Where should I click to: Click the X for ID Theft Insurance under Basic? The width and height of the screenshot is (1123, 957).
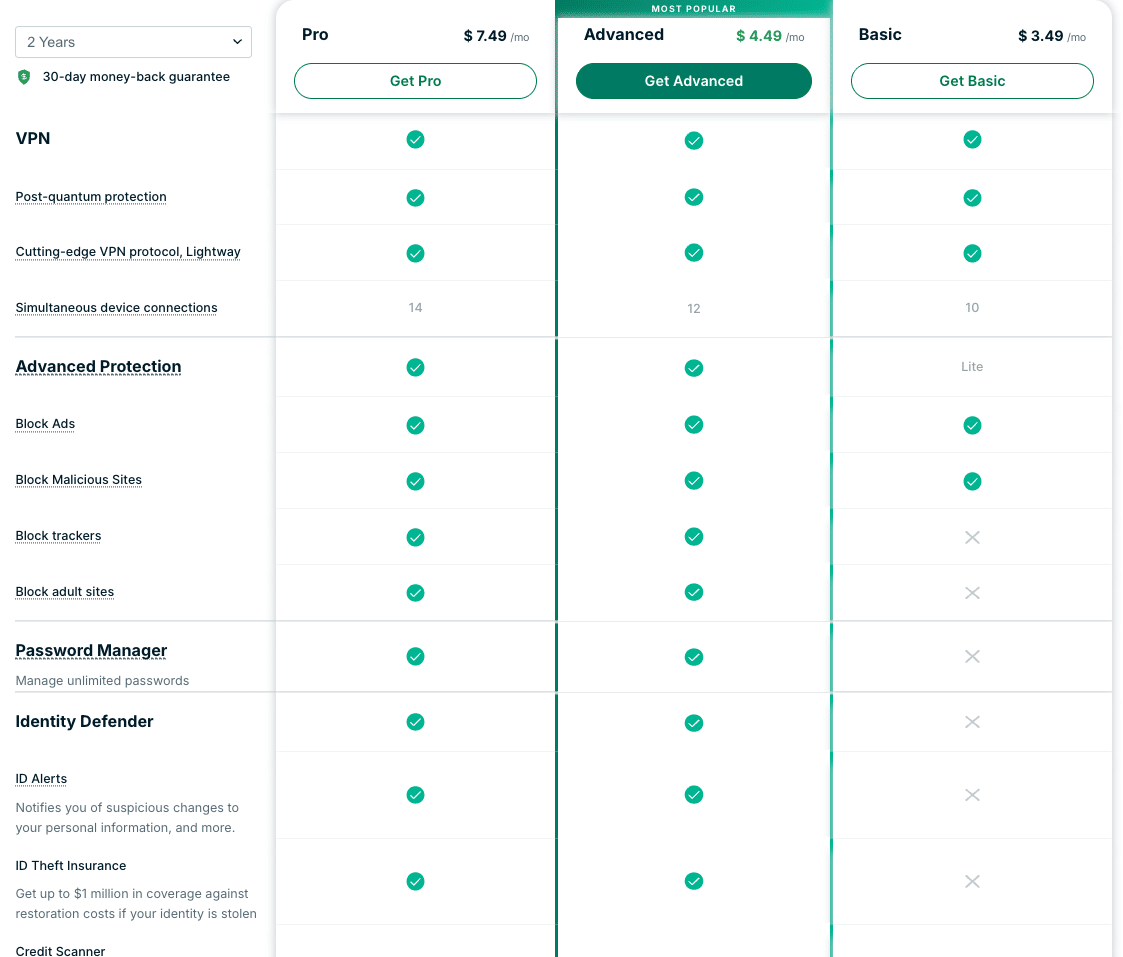coord(972,881)
